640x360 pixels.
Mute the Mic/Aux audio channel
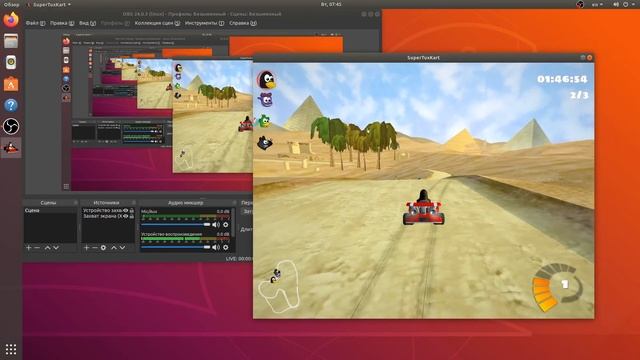click(x=216, y=224)
